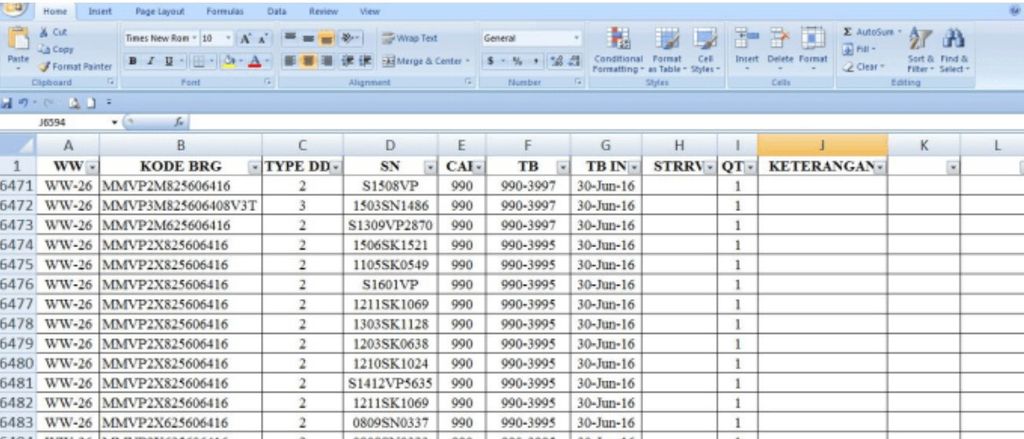Screen dimensions: 1024x439
Task: Open Find & Select
Action: click(955, 50)
